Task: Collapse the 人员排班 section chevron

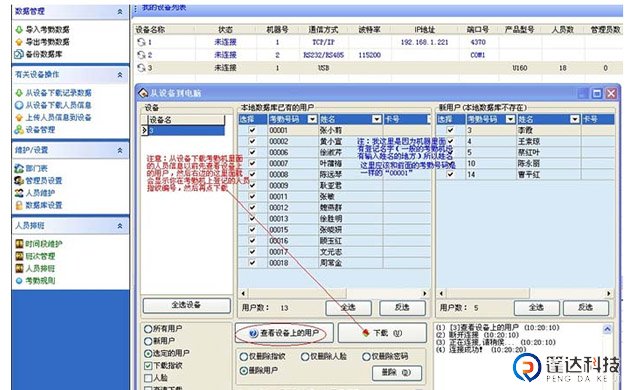Action: tap(120, 226)
